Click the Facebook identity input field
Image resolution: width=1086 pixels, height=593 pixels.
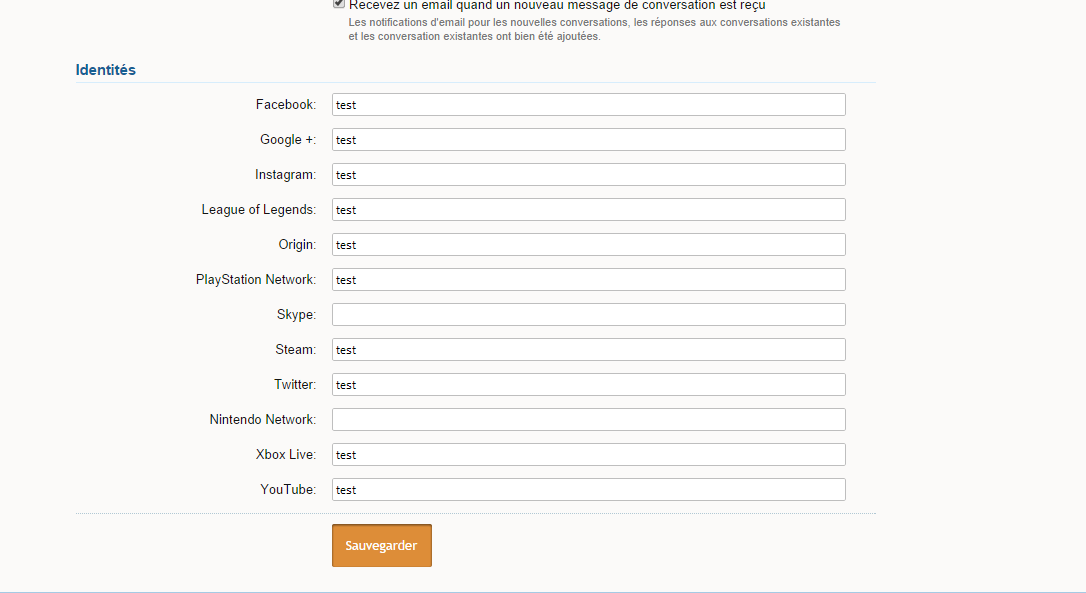(x=589, y=105)
